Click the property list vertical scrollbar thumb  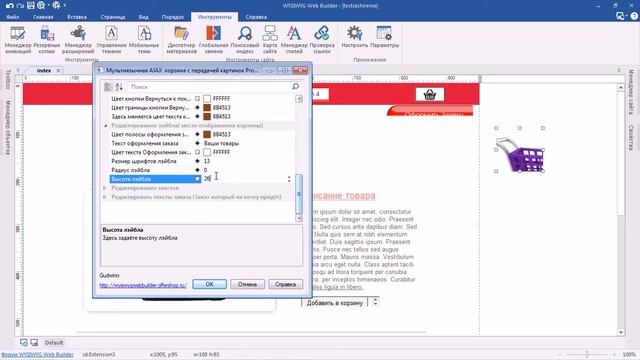click(x=299, y=194)
